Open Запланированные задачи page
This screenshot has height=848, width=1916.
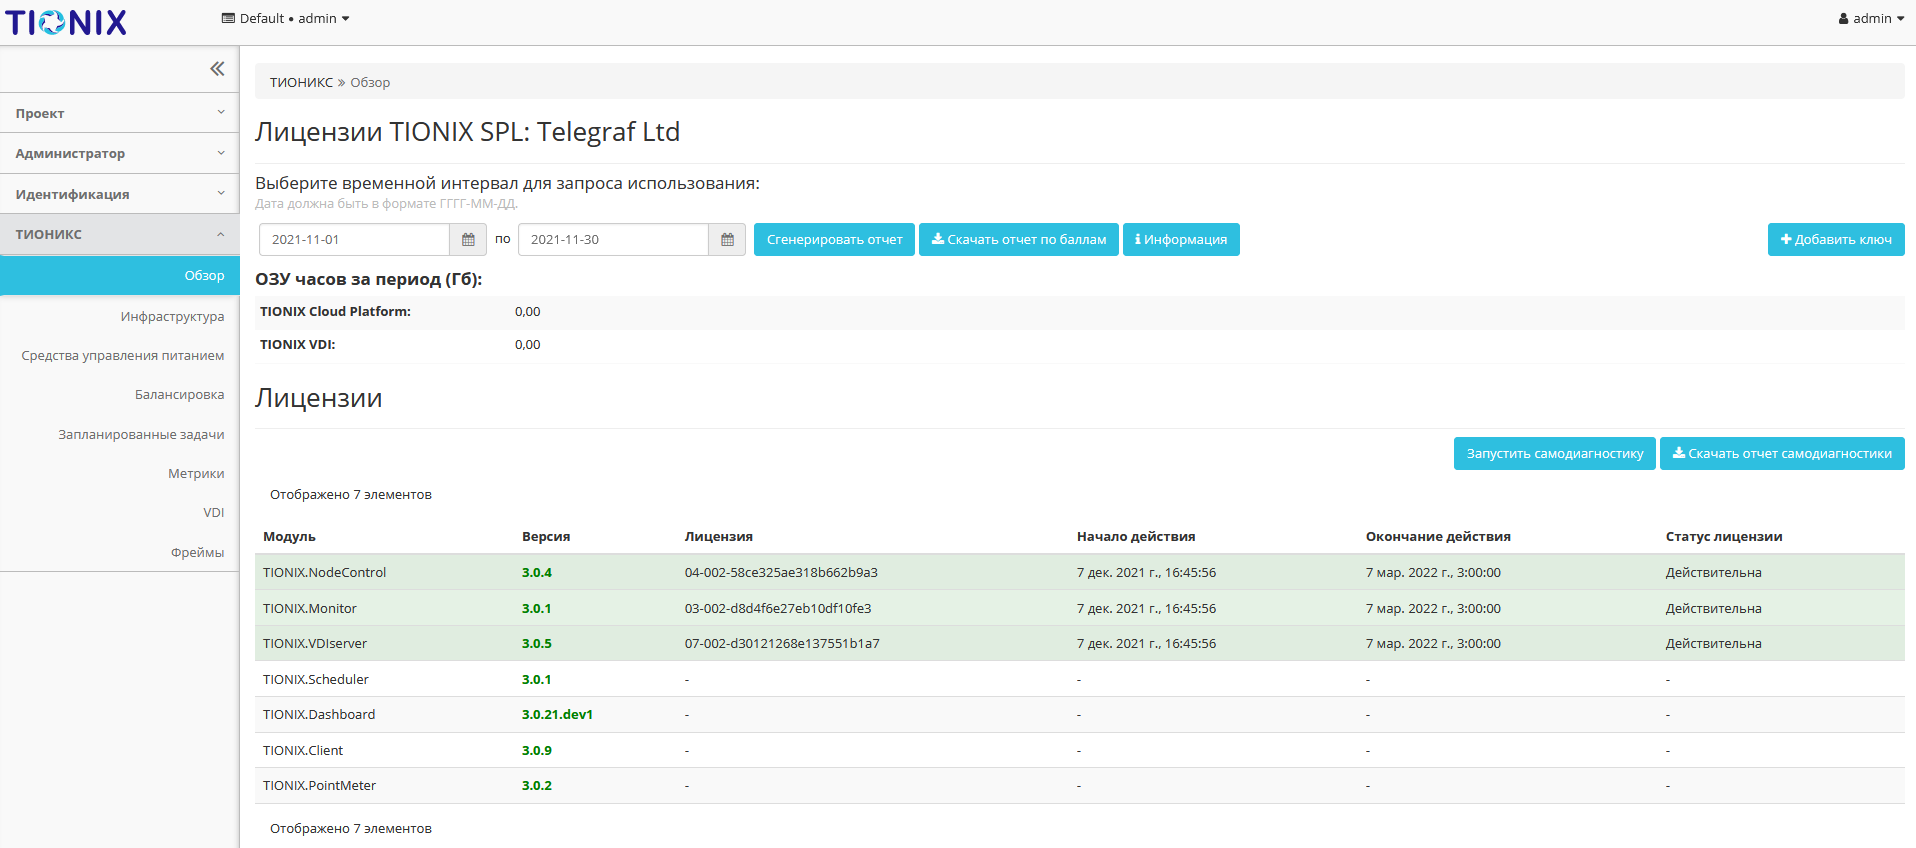141,434
